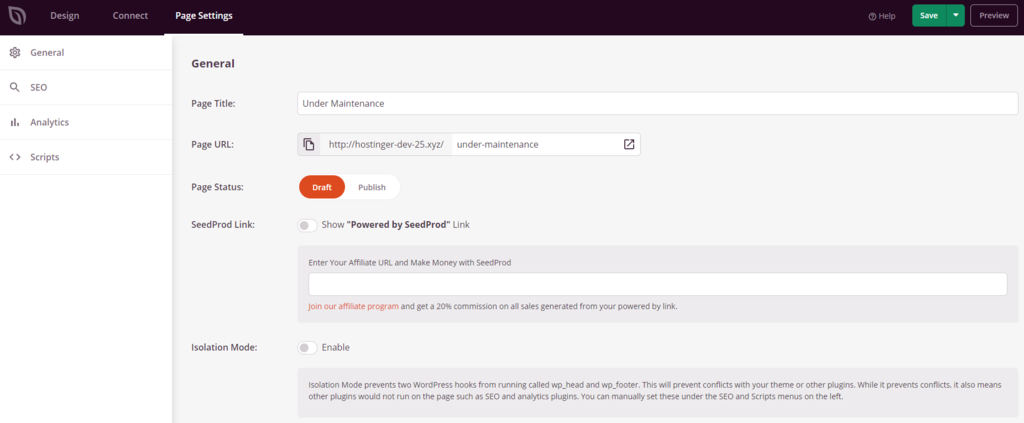This screenshot has height=423, width=1024.
Task: Turn on the Isolation Mode toggle
Action: [x=308, y=348]
